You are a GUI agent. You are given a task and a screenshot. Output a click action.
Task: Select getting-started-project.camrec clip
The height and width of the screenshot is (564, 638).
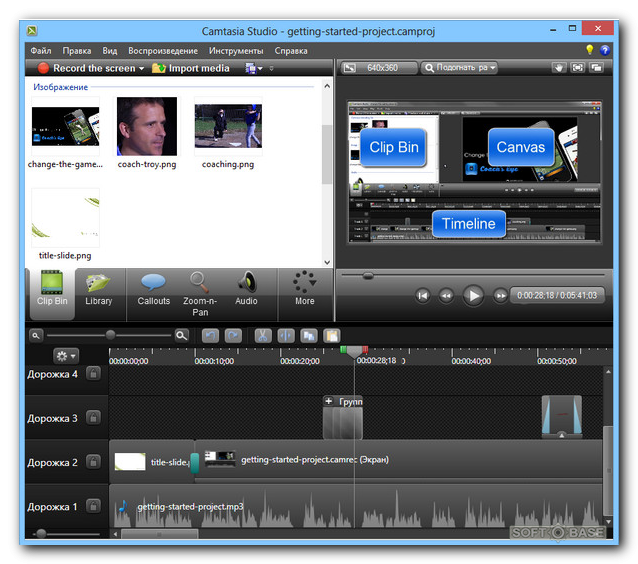tap(398, 460)
